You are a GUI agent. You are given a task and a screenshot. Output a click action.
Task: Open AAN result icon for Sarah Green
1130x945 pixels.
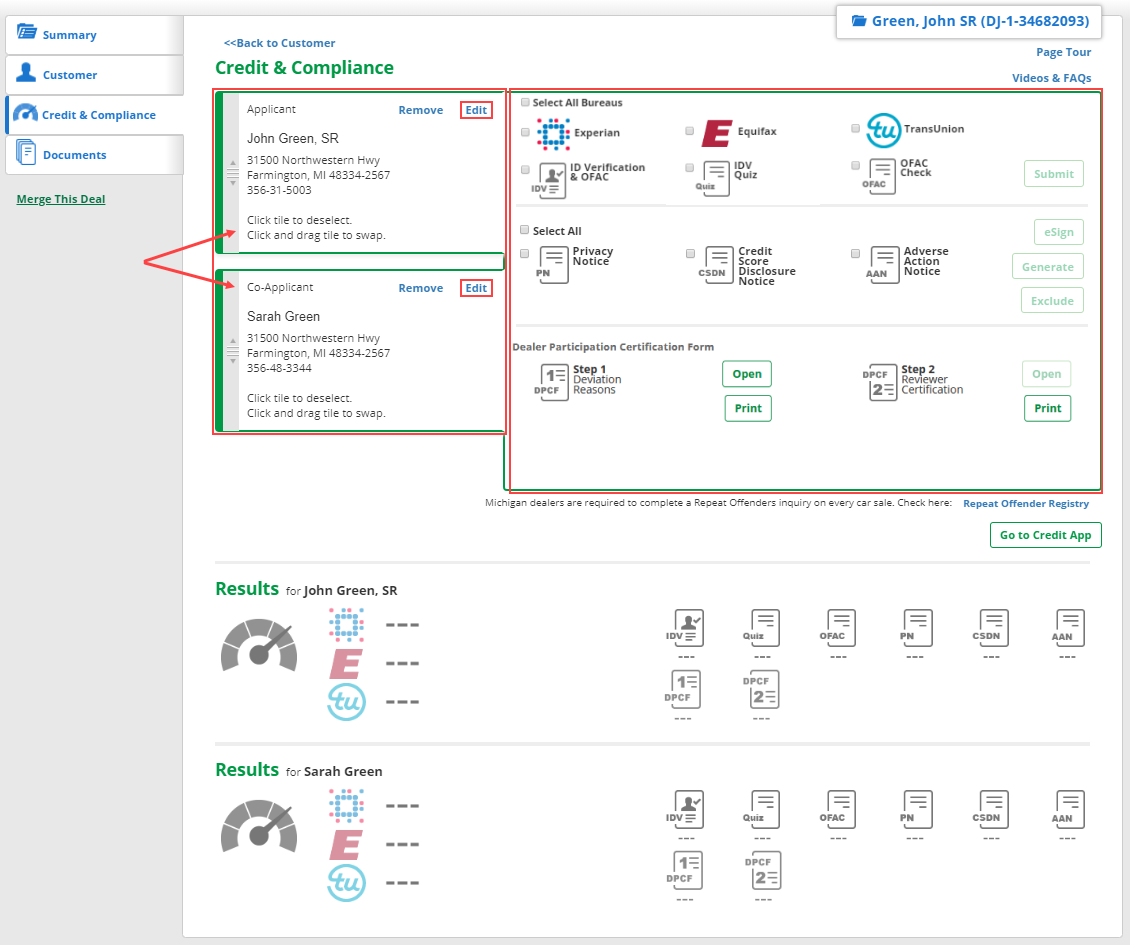(x=1069, y=809)
